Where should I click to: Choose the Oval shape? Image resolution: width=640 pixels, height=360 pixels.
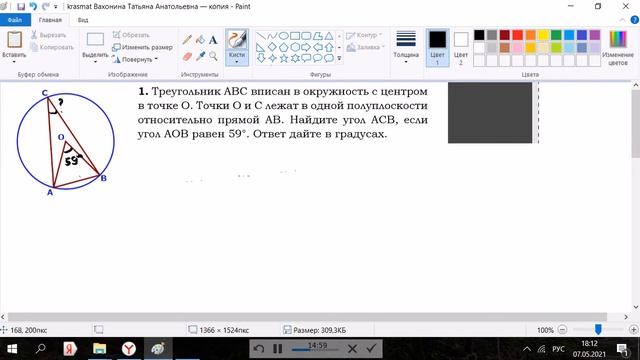pos(284,36)
